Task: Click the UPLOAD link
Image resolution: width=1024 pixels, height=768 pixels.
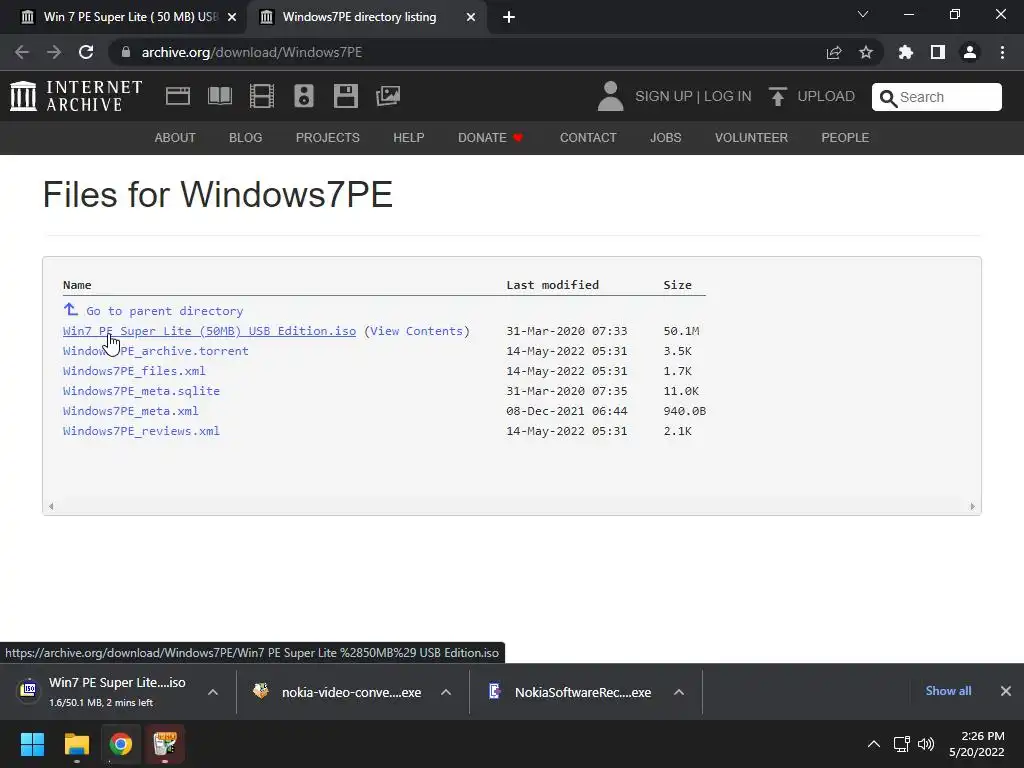Action: click(x=825, y=96)
